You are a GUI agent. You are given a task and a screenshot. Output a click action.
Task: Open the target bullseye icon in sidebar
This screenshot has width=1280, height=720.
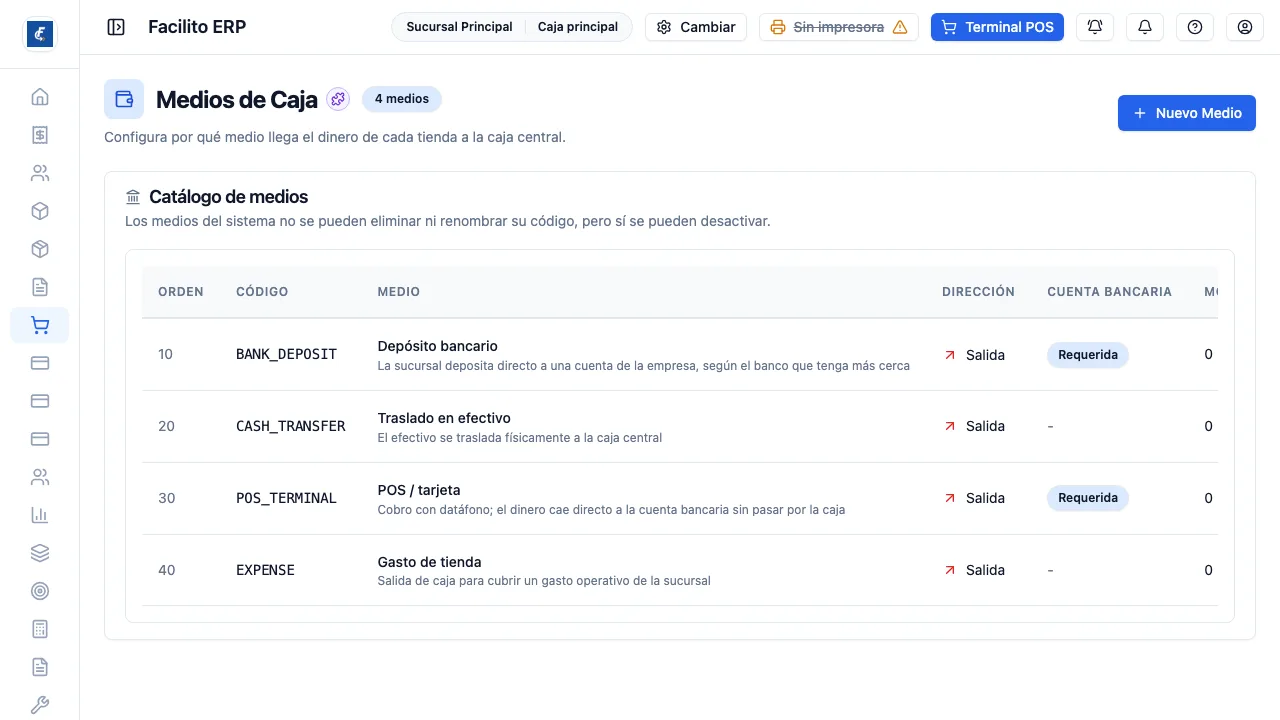click(x=40, y=591)
